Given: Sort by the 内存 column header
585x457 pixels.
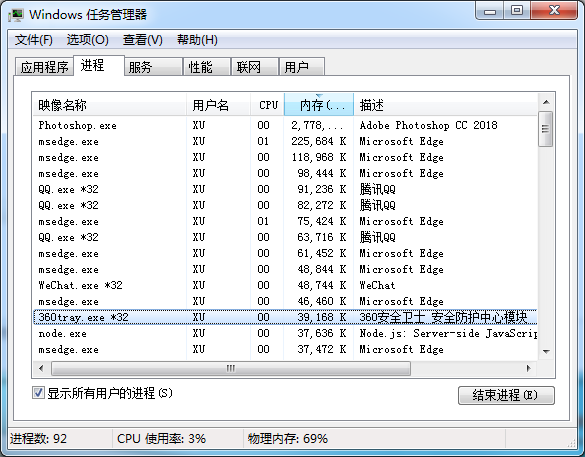Looking at the screenshot, I should (319, 105).
